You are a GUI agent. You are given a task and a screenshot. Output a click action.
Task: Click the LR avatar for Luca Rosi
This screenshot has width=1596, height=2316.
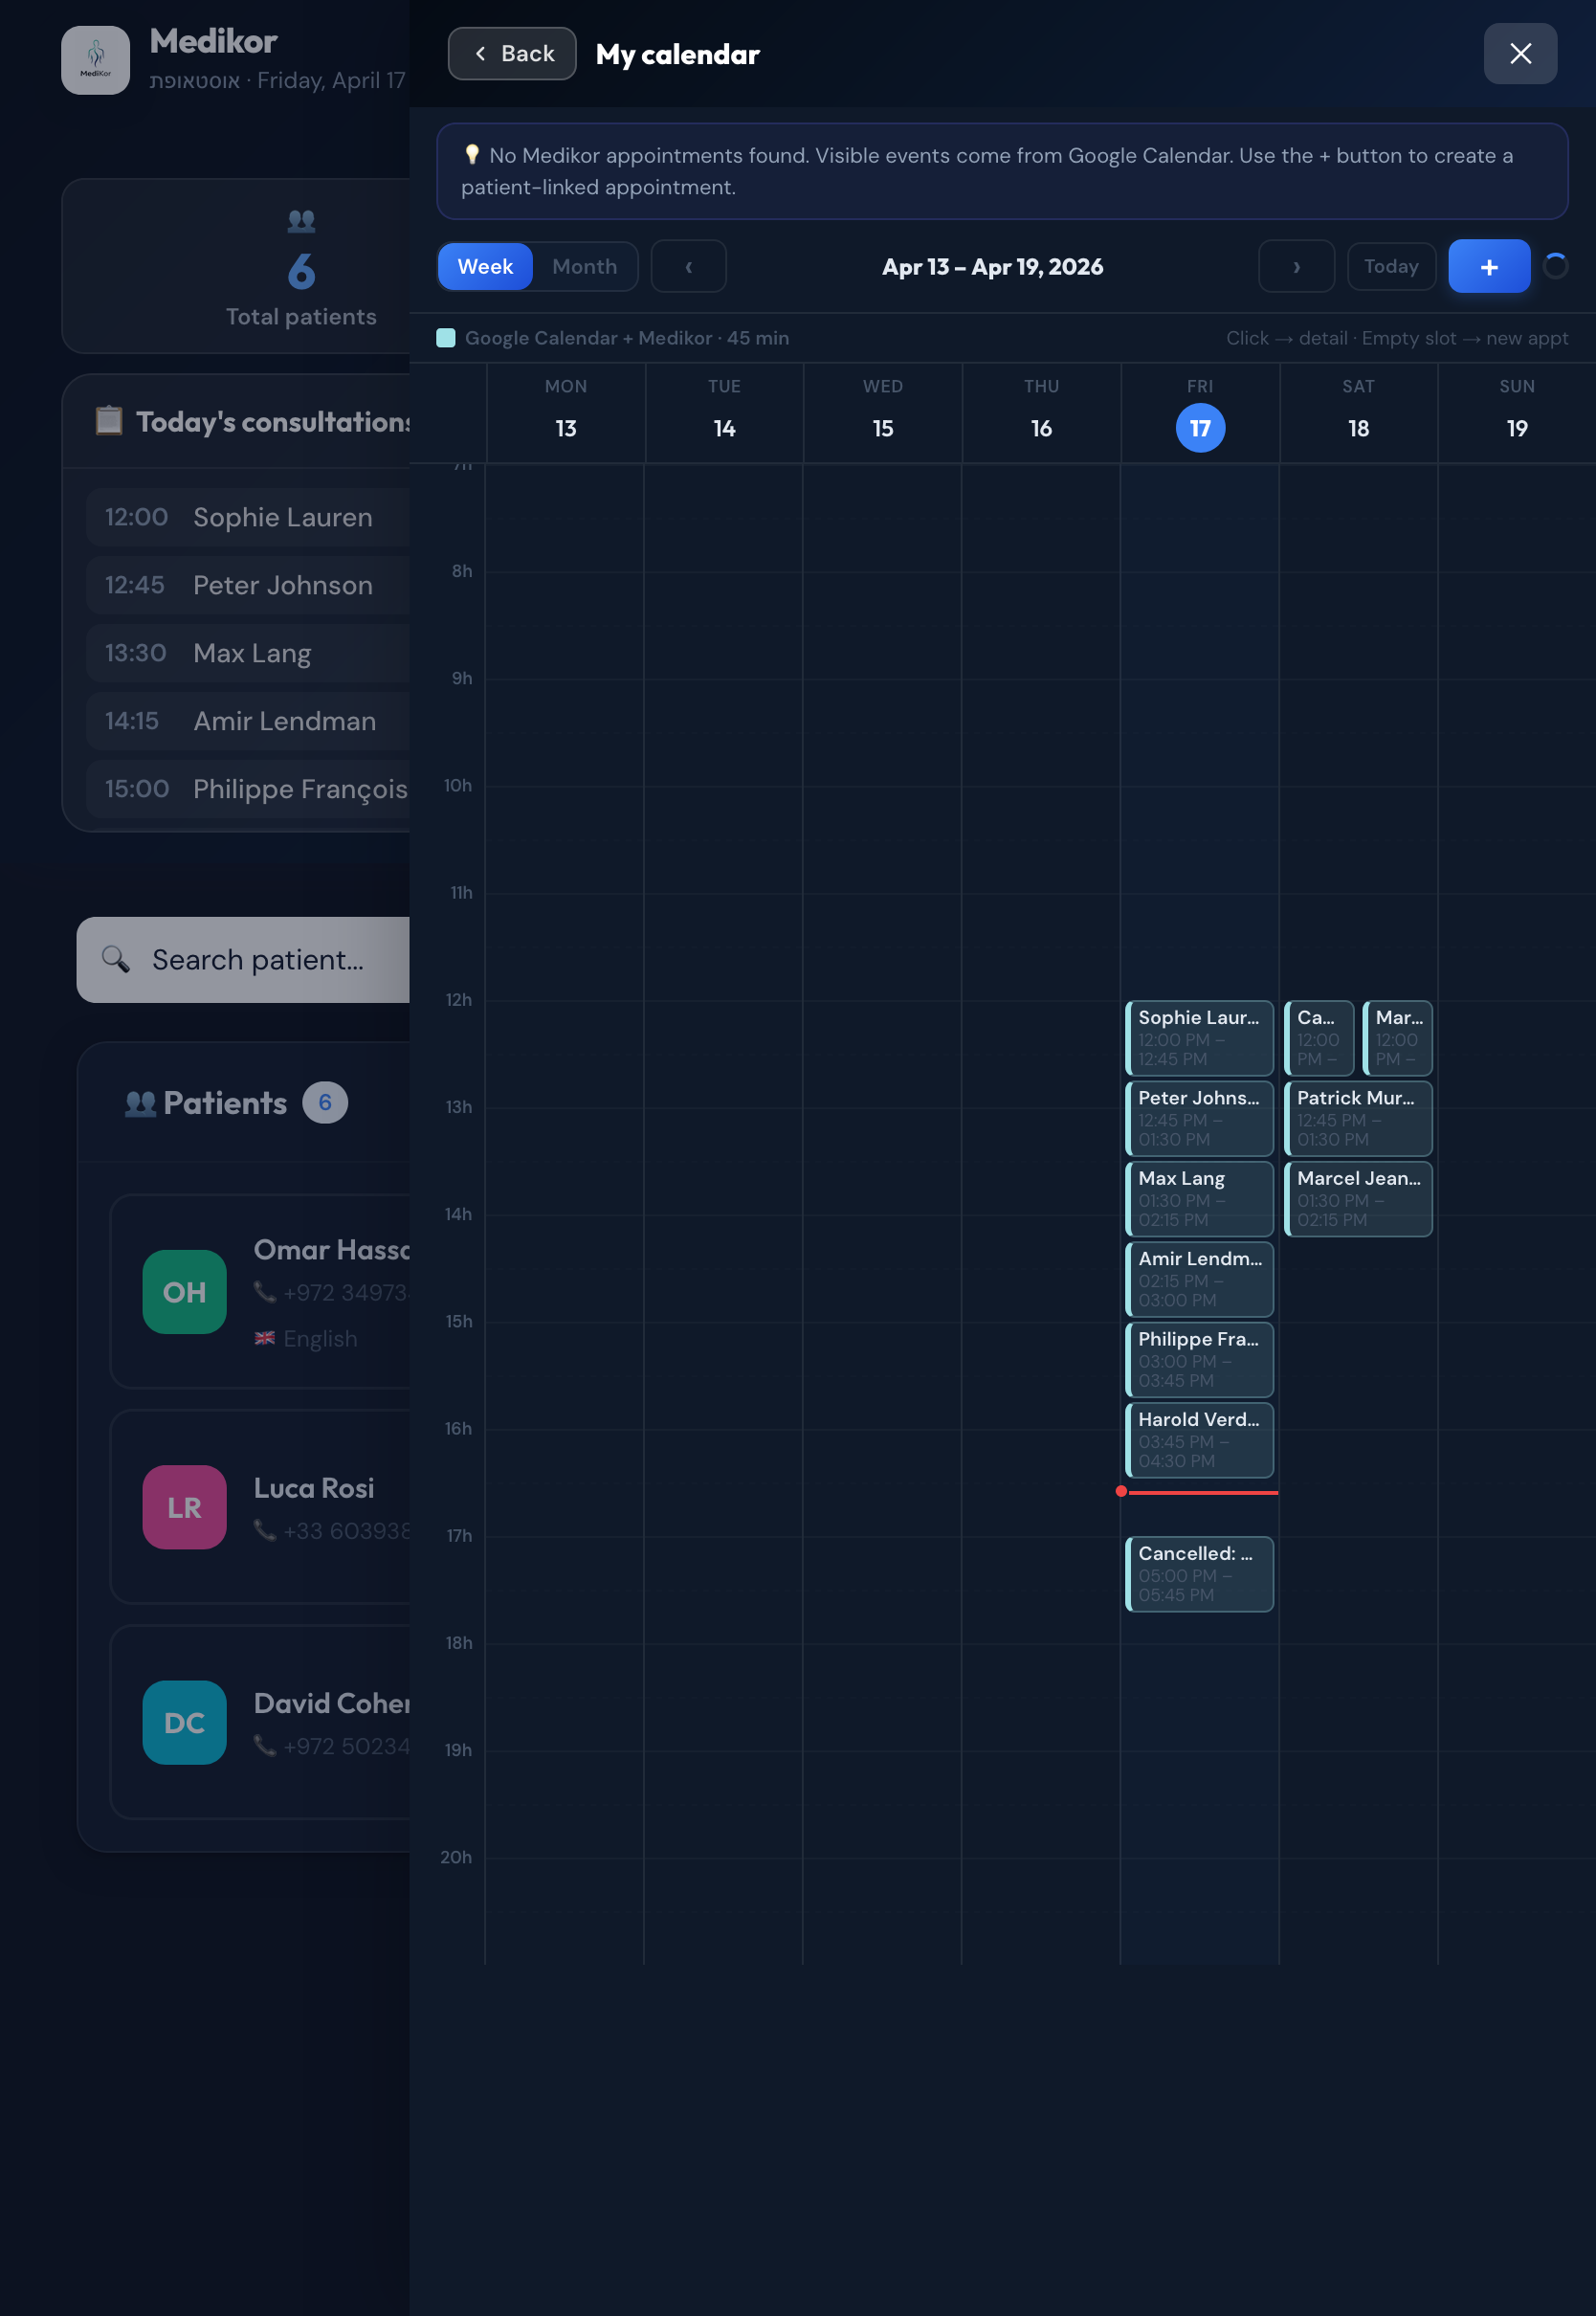[x=184, y=1507]
